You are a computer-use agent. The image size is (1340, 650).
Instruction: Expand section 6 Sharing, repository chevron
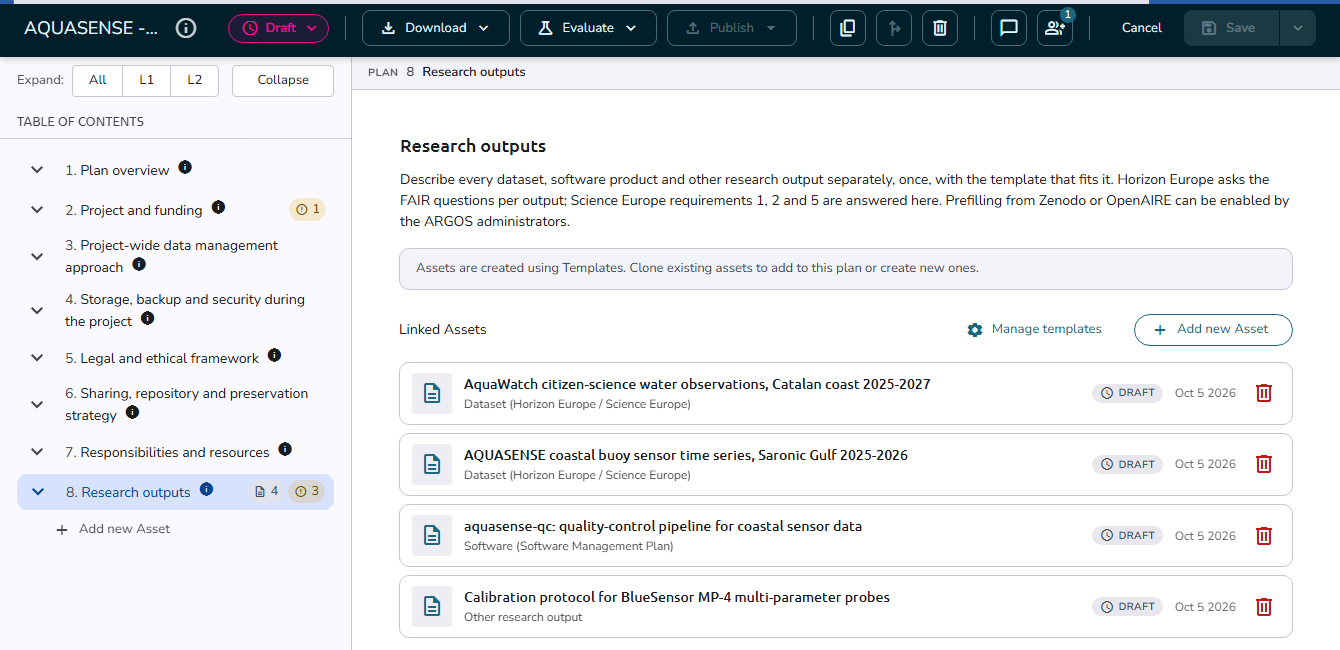pyautogui.click(x=37, y=404)
